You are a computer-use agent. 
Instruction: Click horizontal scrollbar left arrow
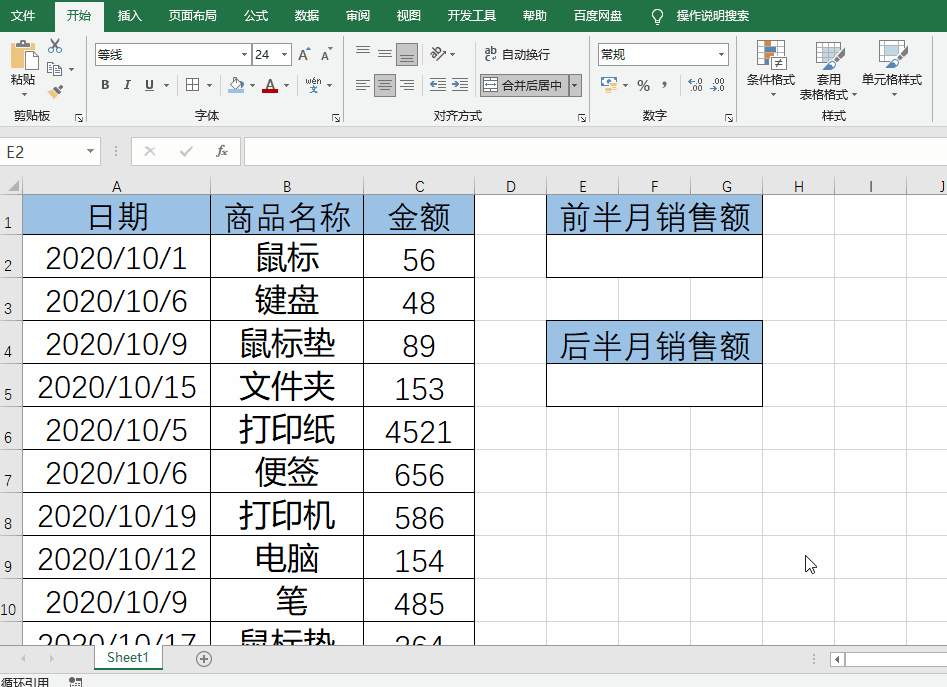click(x=837, y=659)
